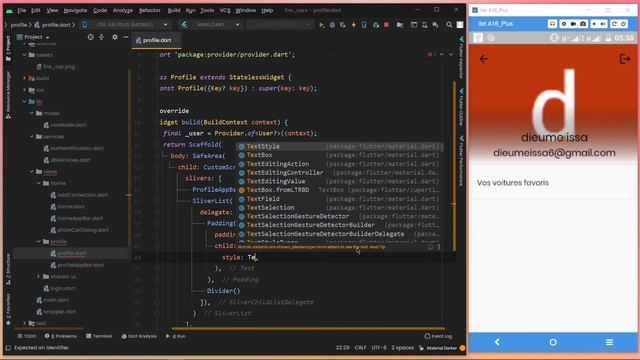This screenshot has height=360, width=640.
Task: Take screenshot with camera icon in mirroring toolbar
Action: pyautogui.click(x=583, y=24)
